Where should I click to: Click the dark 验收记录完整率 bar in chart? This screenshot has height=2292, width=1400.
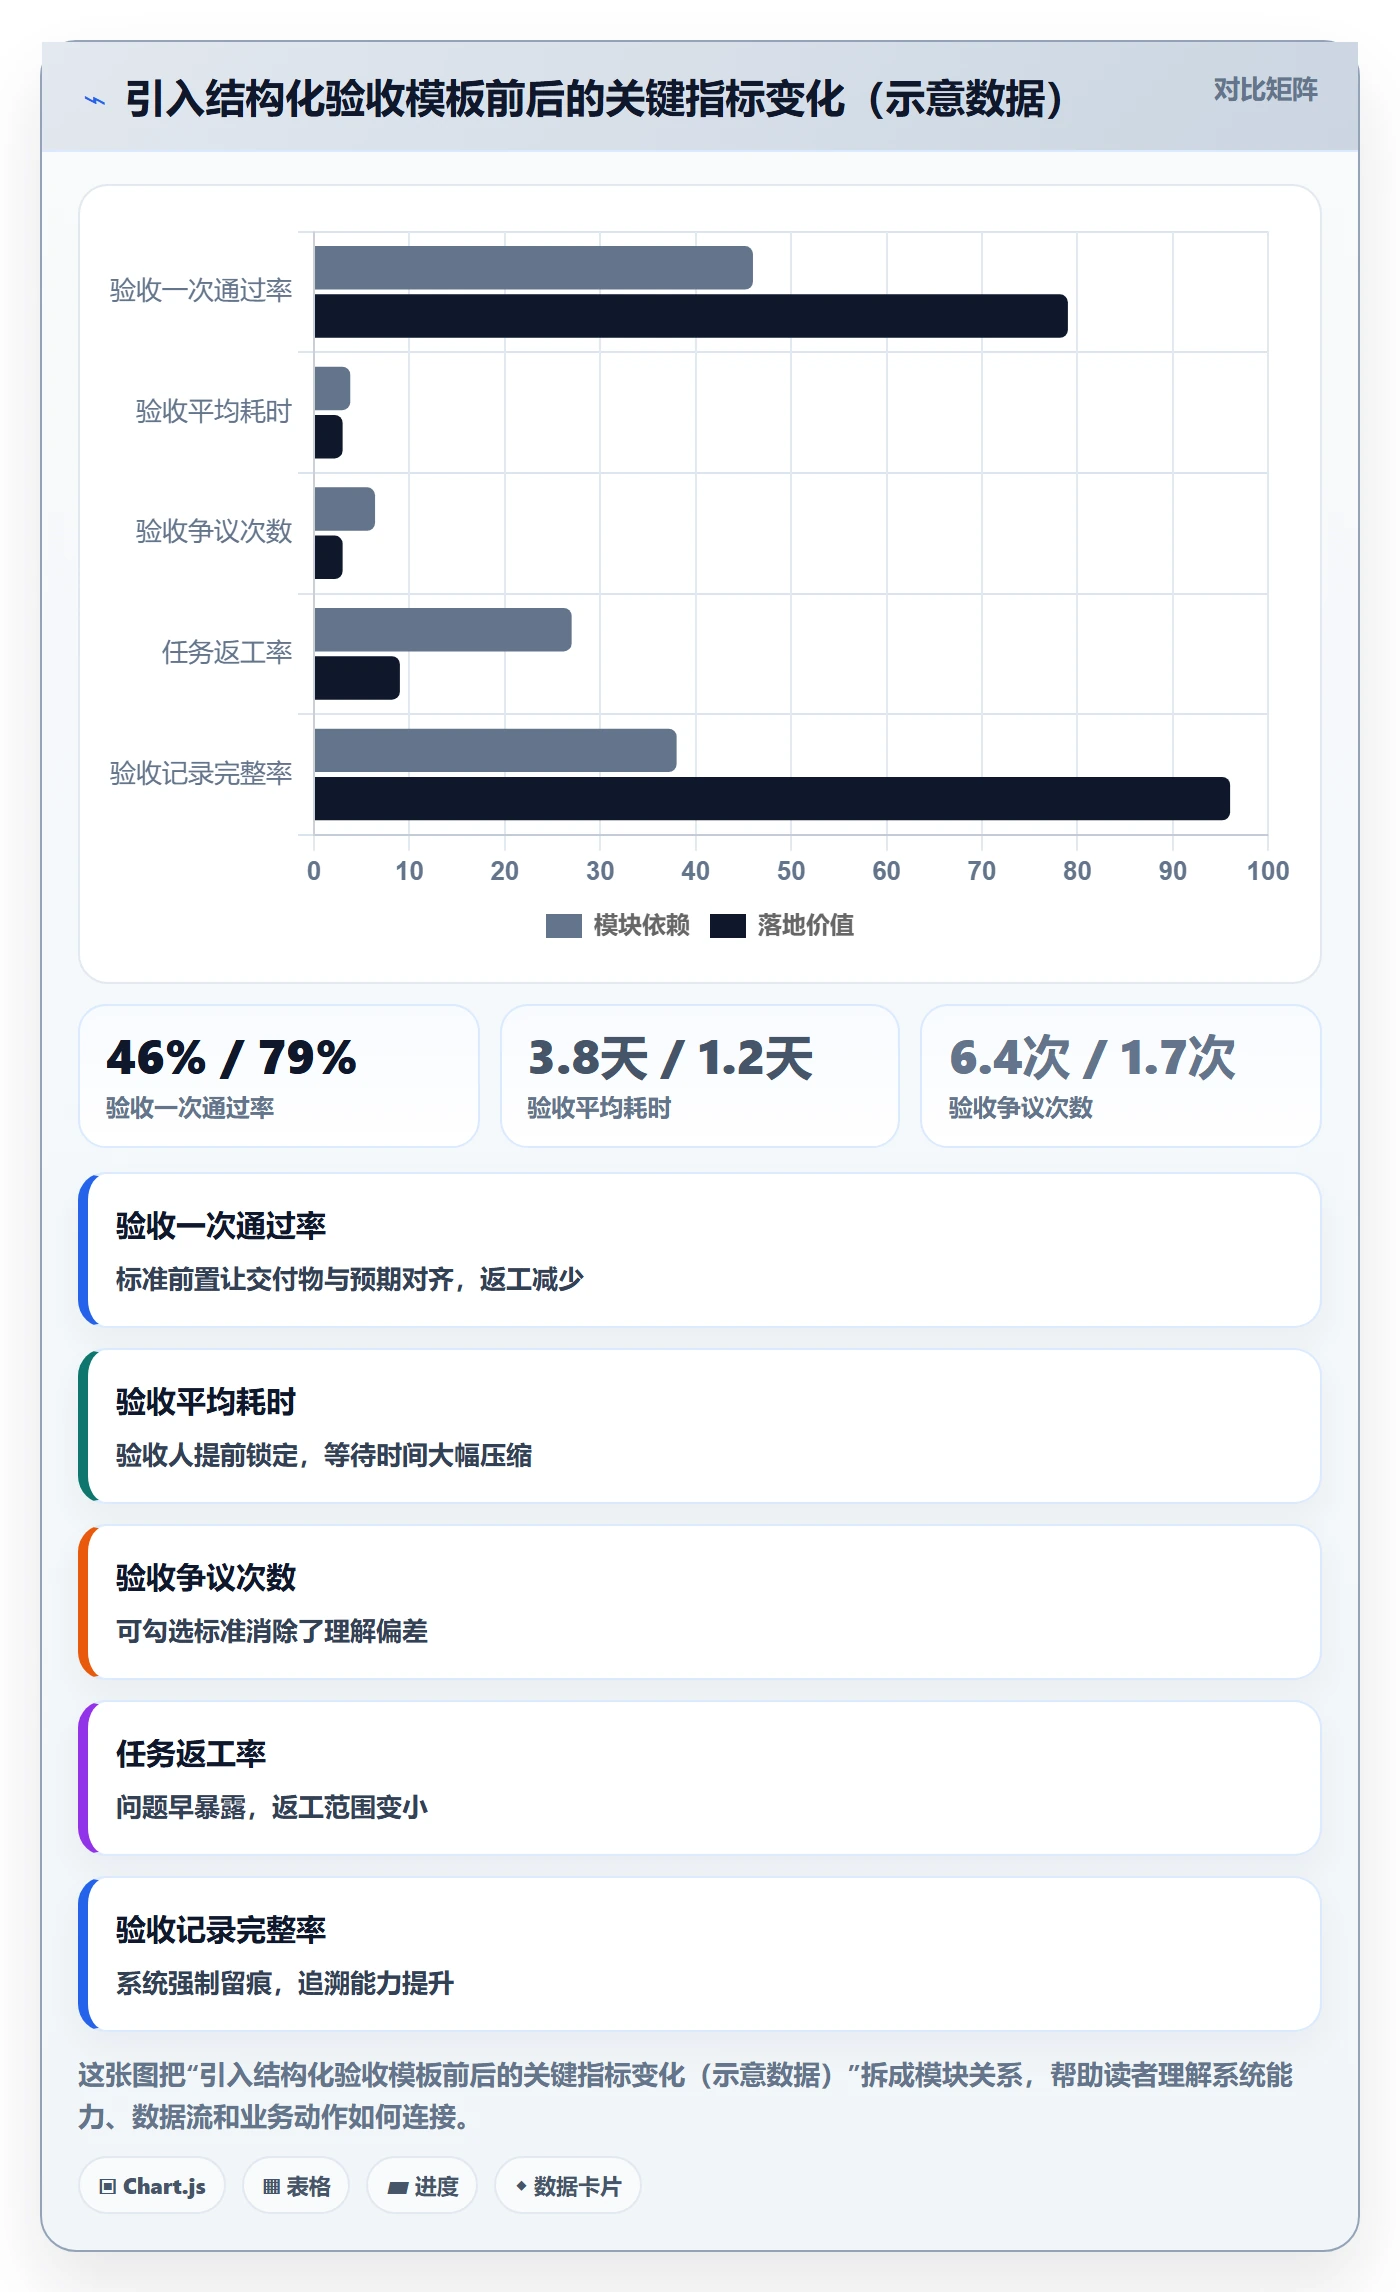772,799
